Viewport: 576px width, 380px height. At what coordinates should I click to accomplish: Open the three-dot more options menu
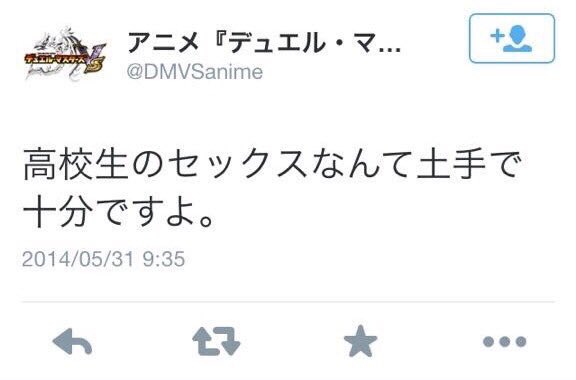[x=505, y=342]
